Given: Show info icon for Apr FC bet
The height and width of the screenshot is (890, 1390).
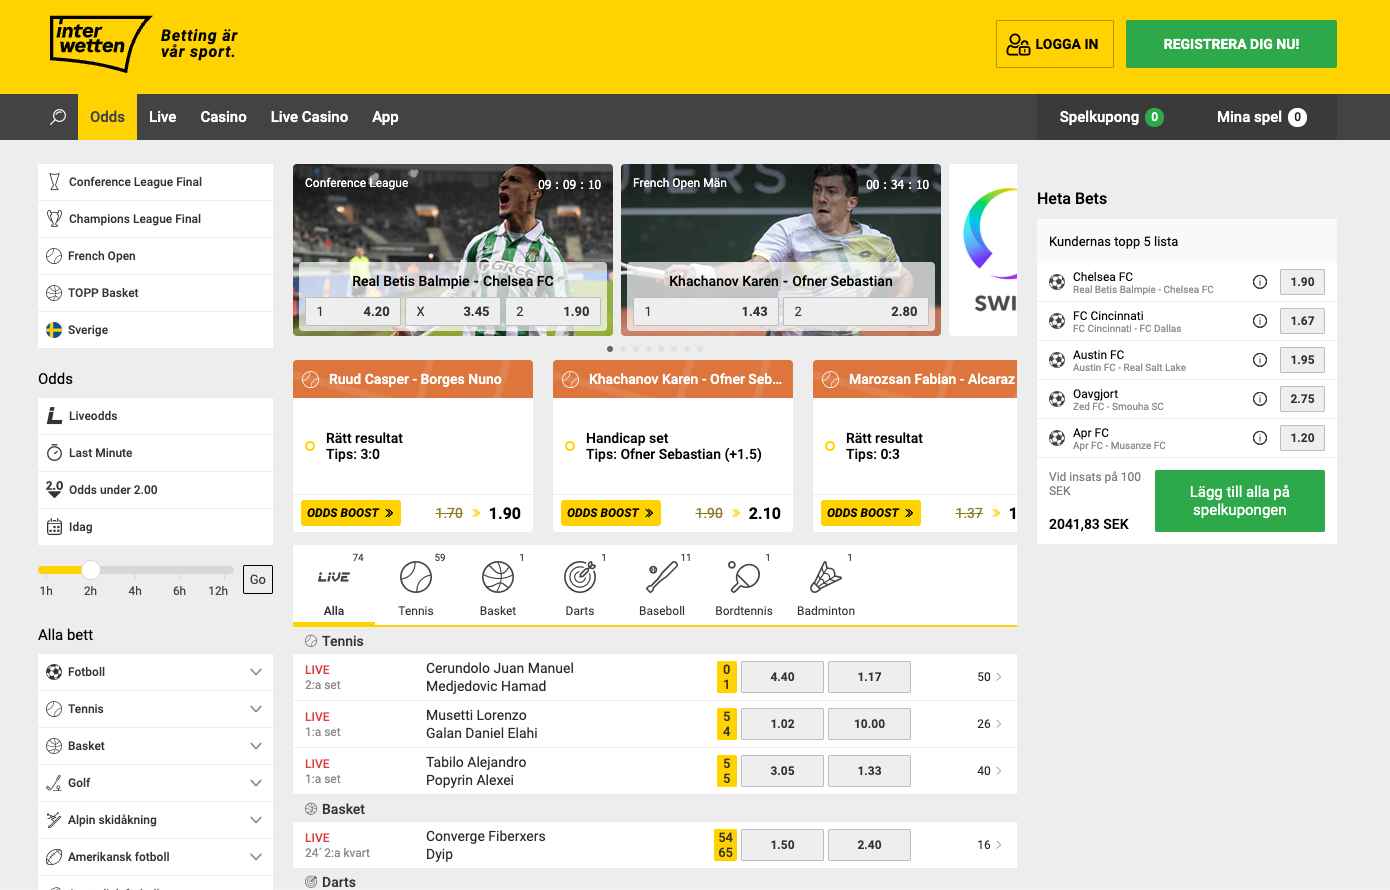Looking at the screenshot, I should [x=1260, y=438].
